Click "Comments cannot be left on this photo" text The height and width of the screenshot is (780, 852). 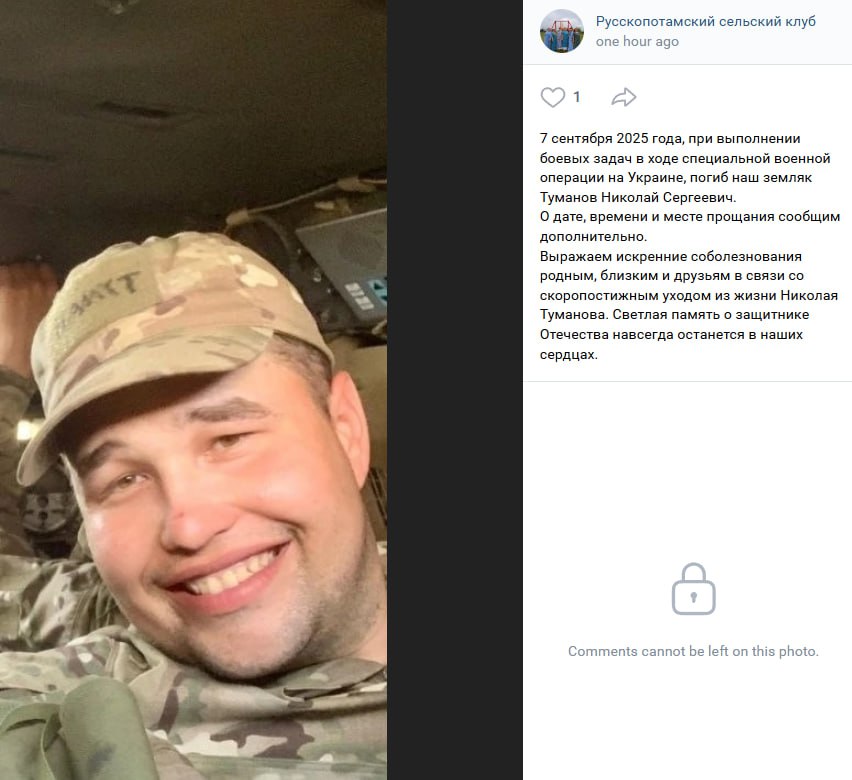pyautogui.click(x=693, y=651)
